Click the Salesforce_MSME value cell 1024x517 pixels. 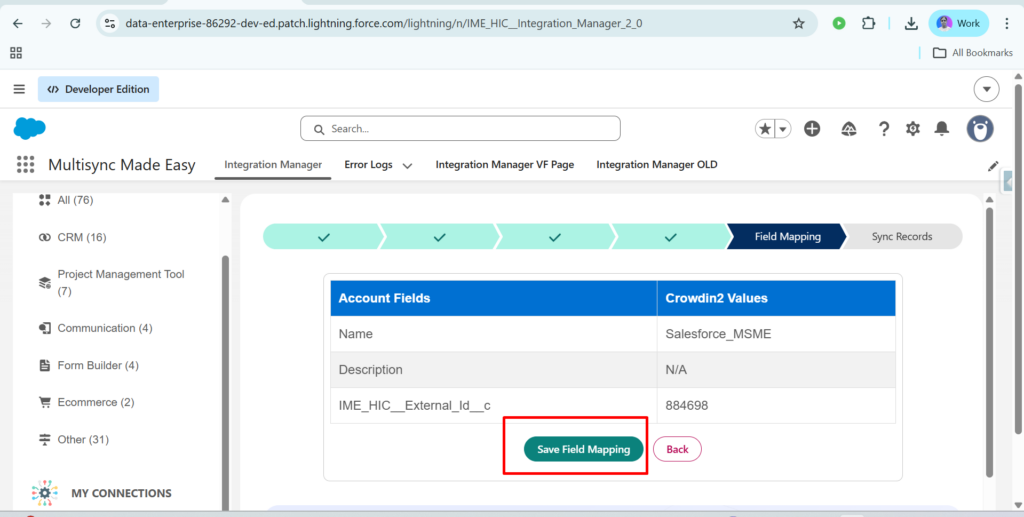(x=776, y=334)
